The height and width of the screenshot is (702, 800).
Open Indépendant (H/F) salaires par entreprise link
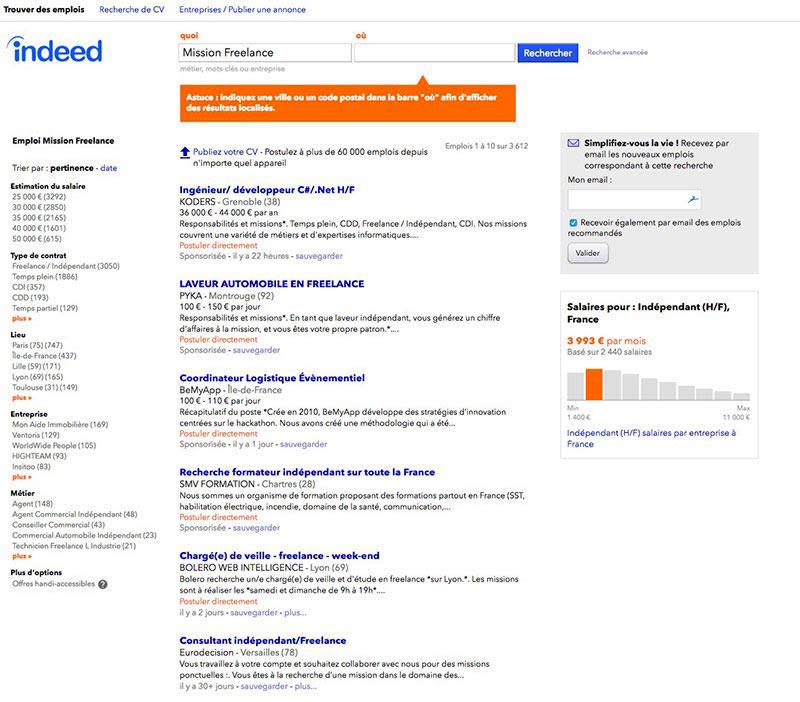coord(651,438)
